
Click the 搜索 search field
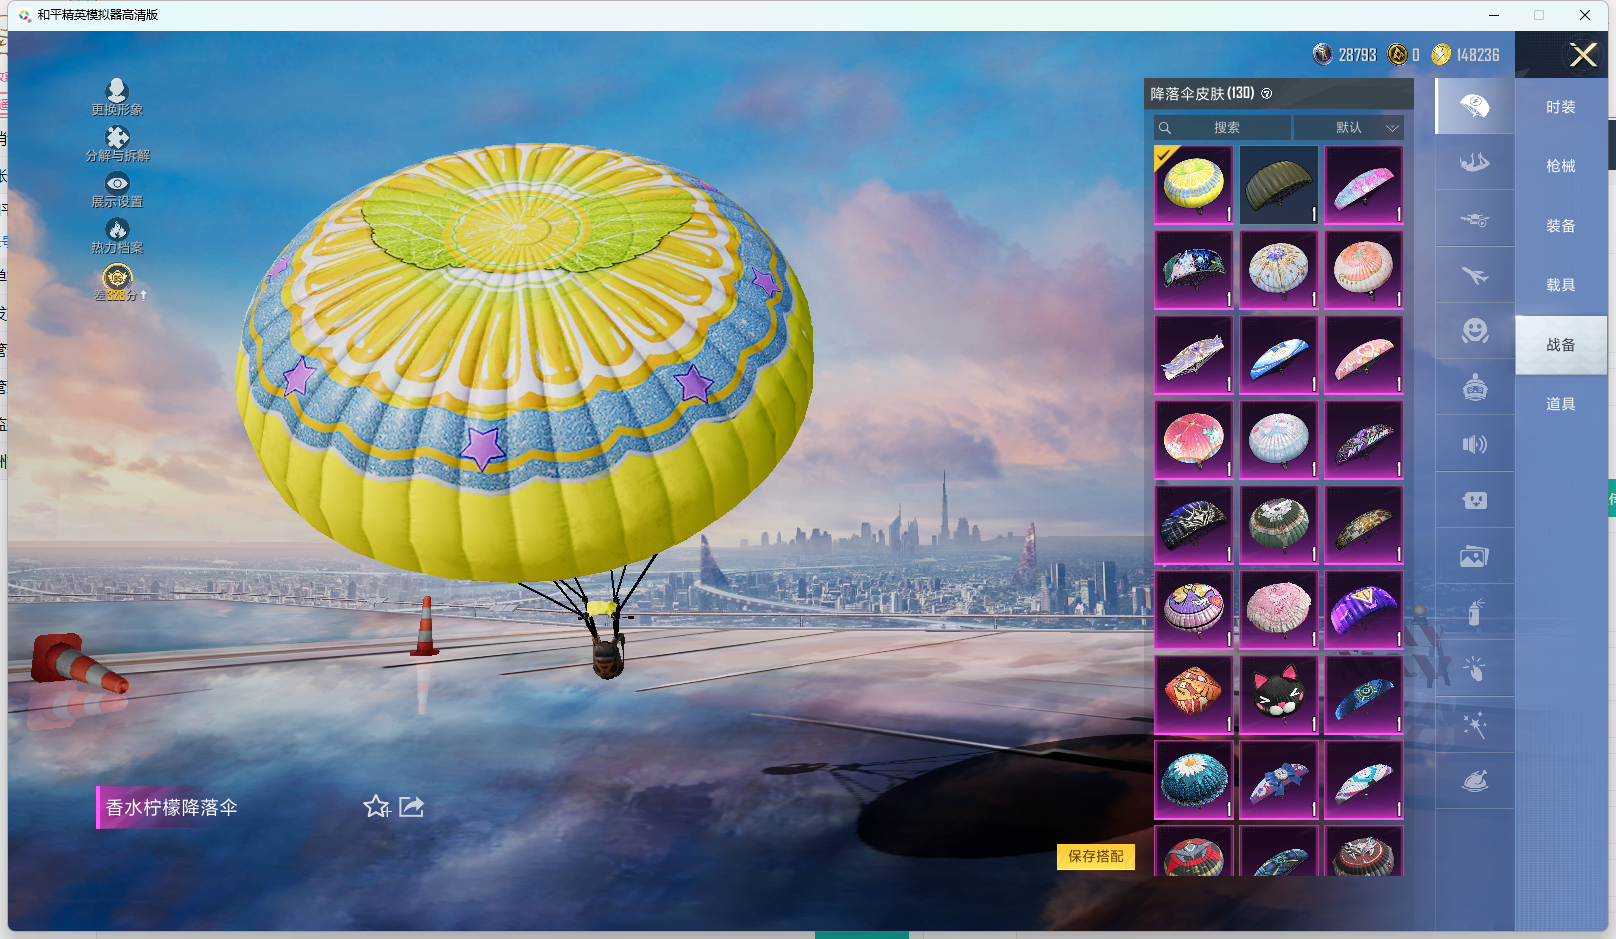click(1222, 128)
